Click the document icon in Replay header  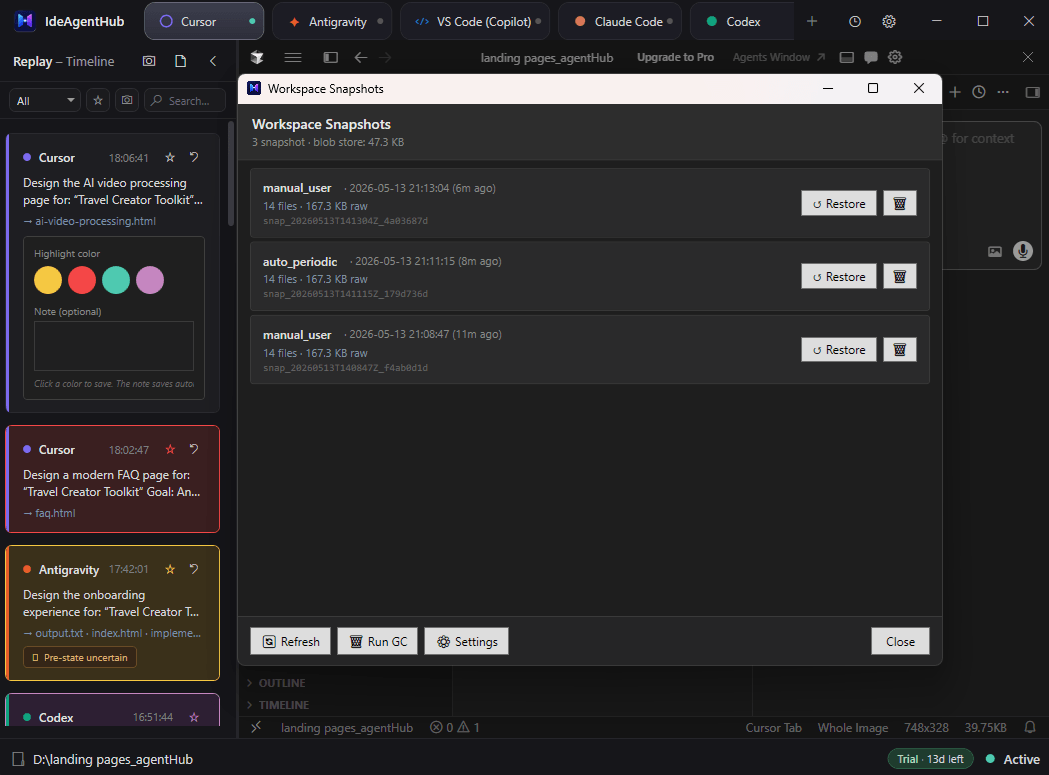click(181, 61)
